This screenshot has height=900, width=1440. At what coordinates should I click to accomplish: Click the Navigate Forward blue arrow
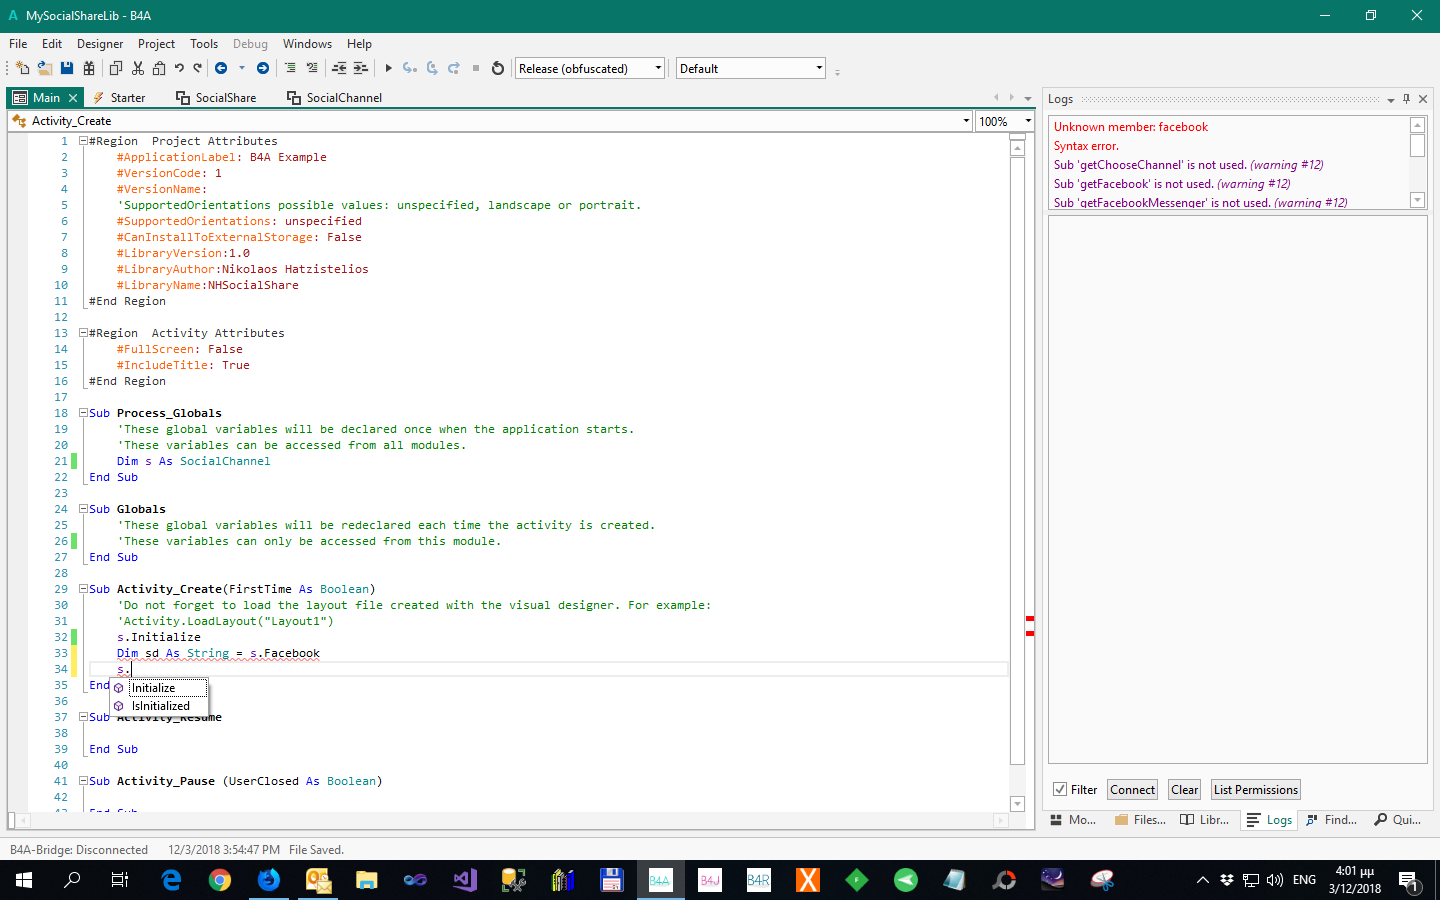(x=263, y=68)
